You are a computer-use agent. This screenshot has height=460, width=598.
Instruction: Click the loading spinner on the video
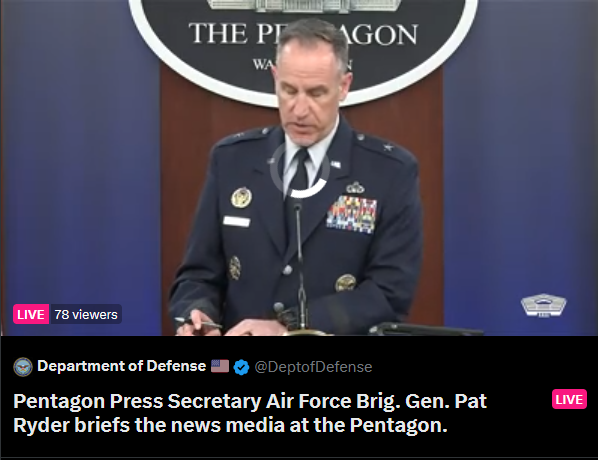pos(299,170)
